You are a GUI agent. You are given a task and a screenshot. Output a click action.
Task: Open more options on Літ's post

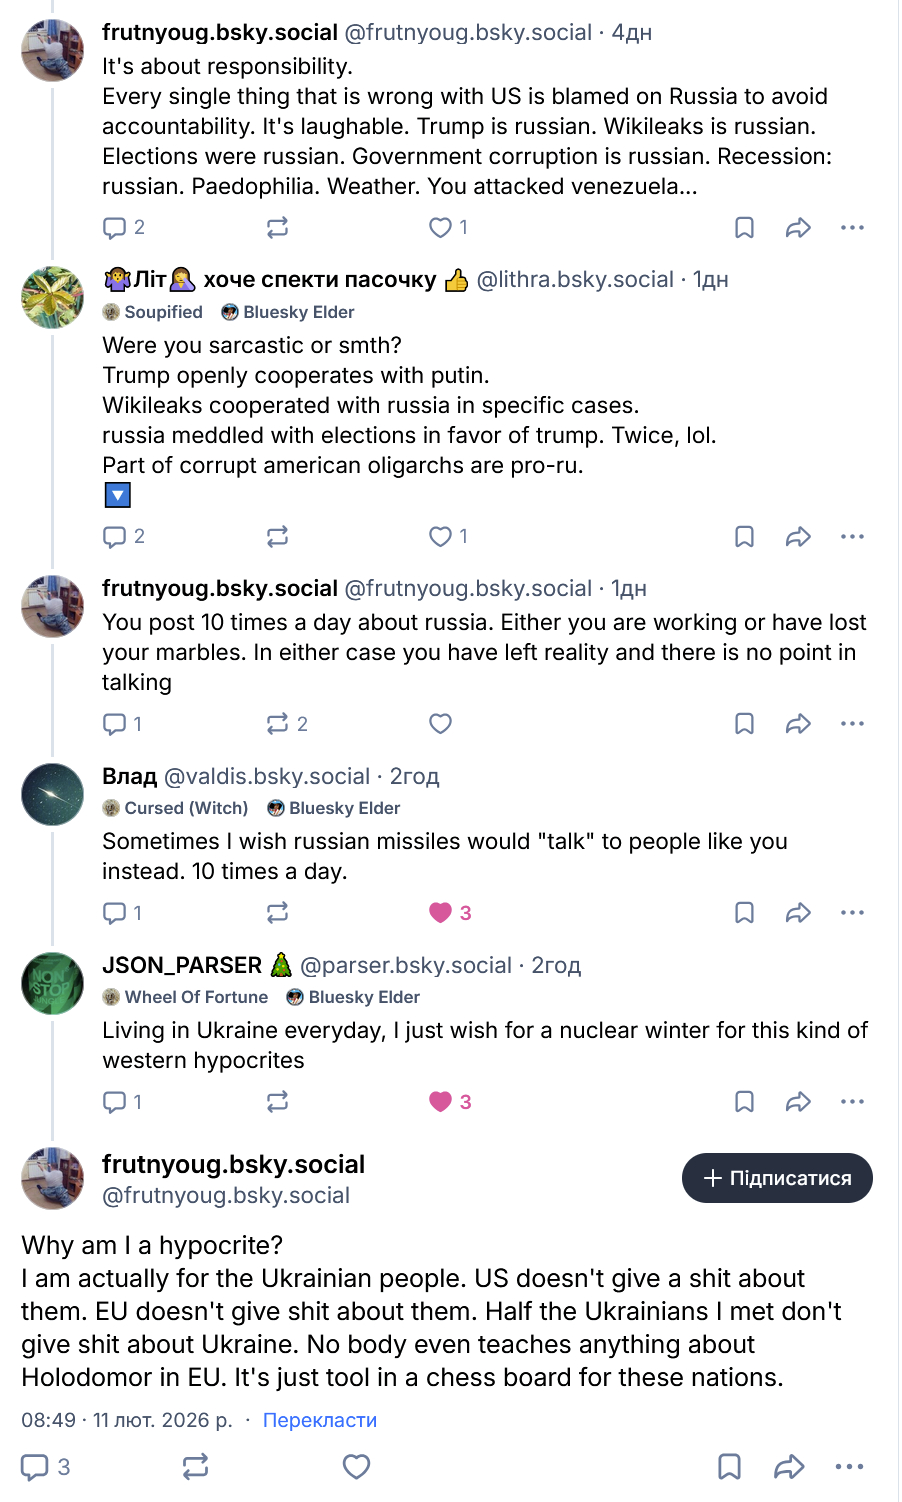coord(852,537)
